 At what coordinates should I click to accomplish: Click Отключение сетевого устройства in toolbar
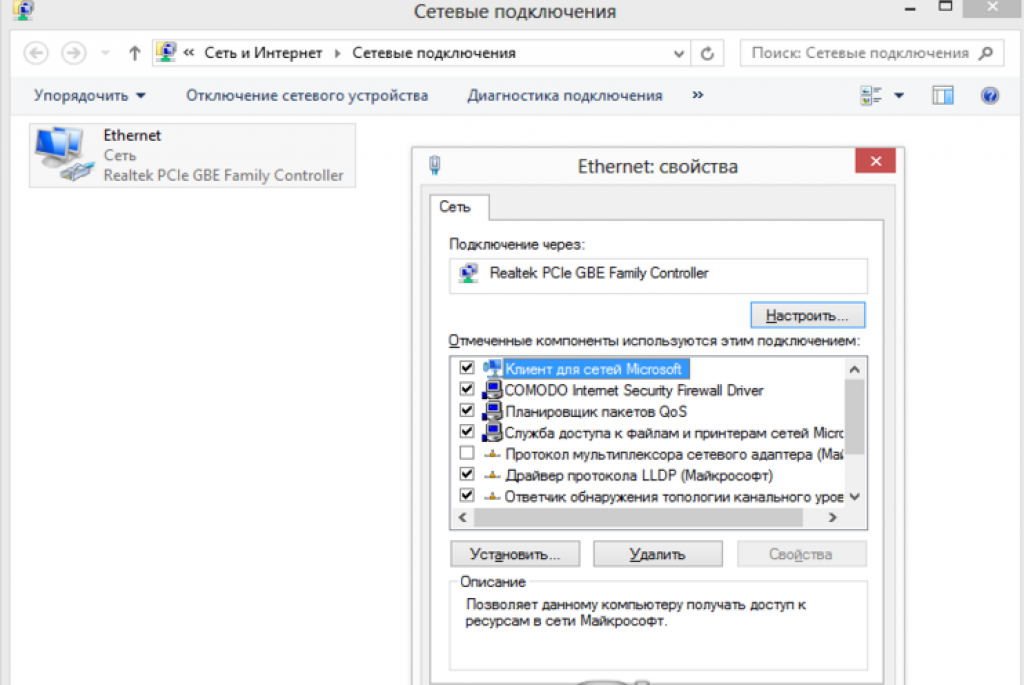307,96
